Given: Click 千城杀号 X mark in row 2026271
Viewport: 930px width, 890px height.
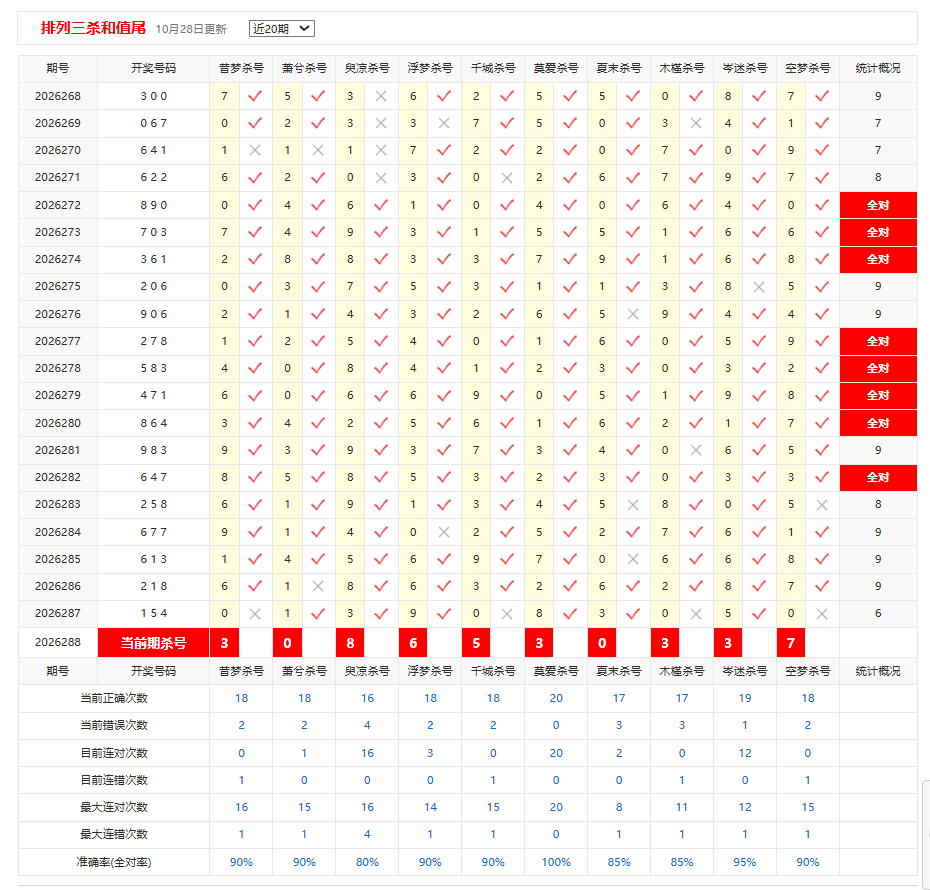Looking at the screenshot, I should 507,178.
